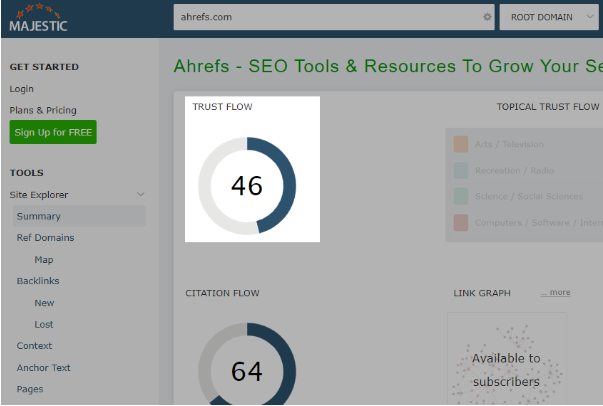This screenshot has height=406, width=603.
Task: Click the Link Graph thumbnail
Action: [507, 359]
